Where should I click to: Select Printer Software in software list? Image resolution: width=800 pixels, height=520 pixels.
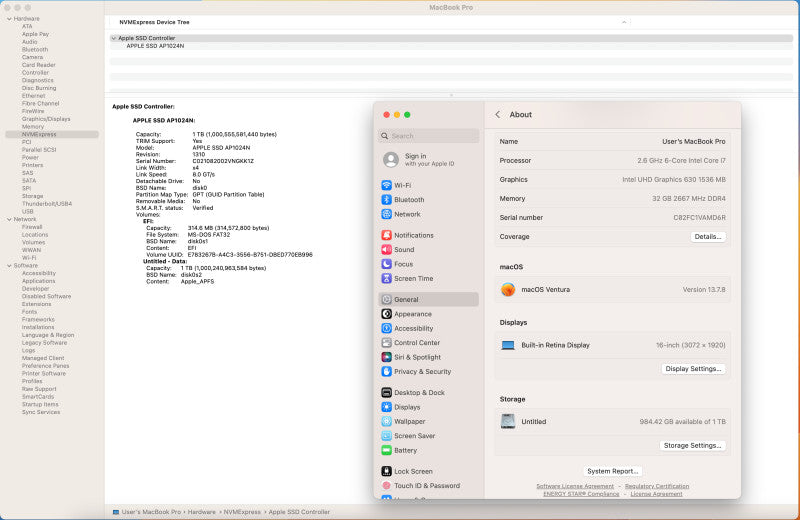pos(44,374)
